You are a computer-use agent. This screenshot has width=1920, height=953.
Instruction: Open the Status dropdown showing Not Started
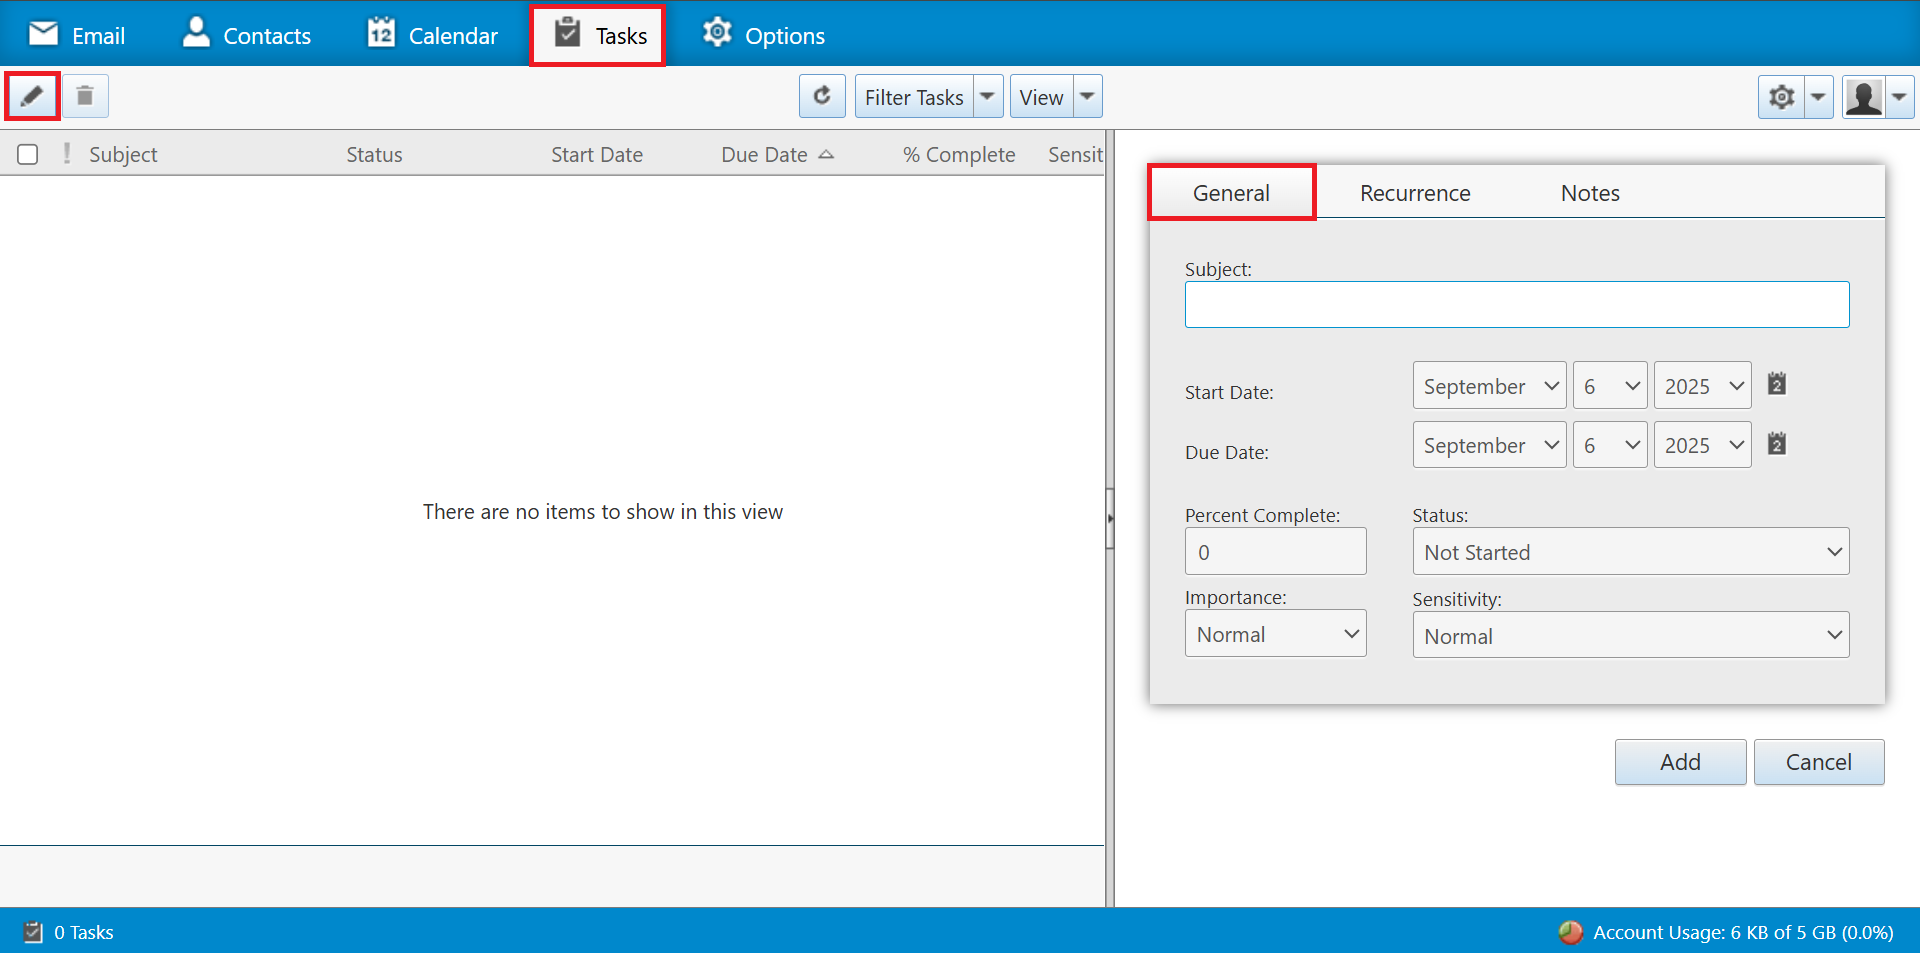1631,551
